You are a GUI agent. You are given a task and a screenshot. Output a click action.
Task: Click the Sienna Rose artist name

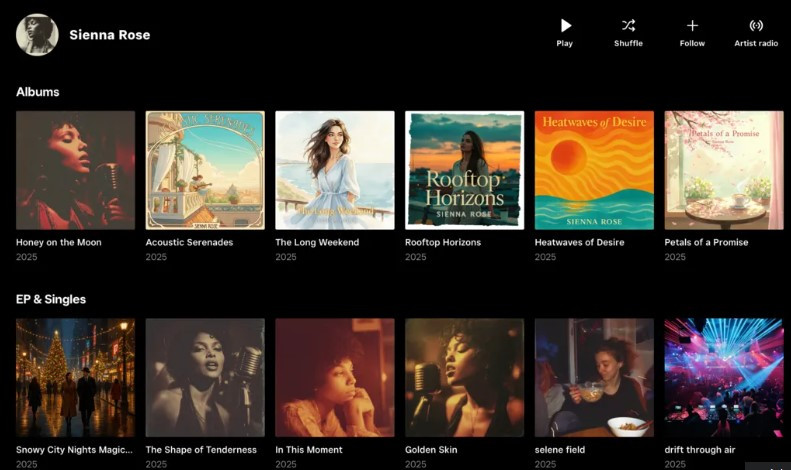click(x=110, y=35)
